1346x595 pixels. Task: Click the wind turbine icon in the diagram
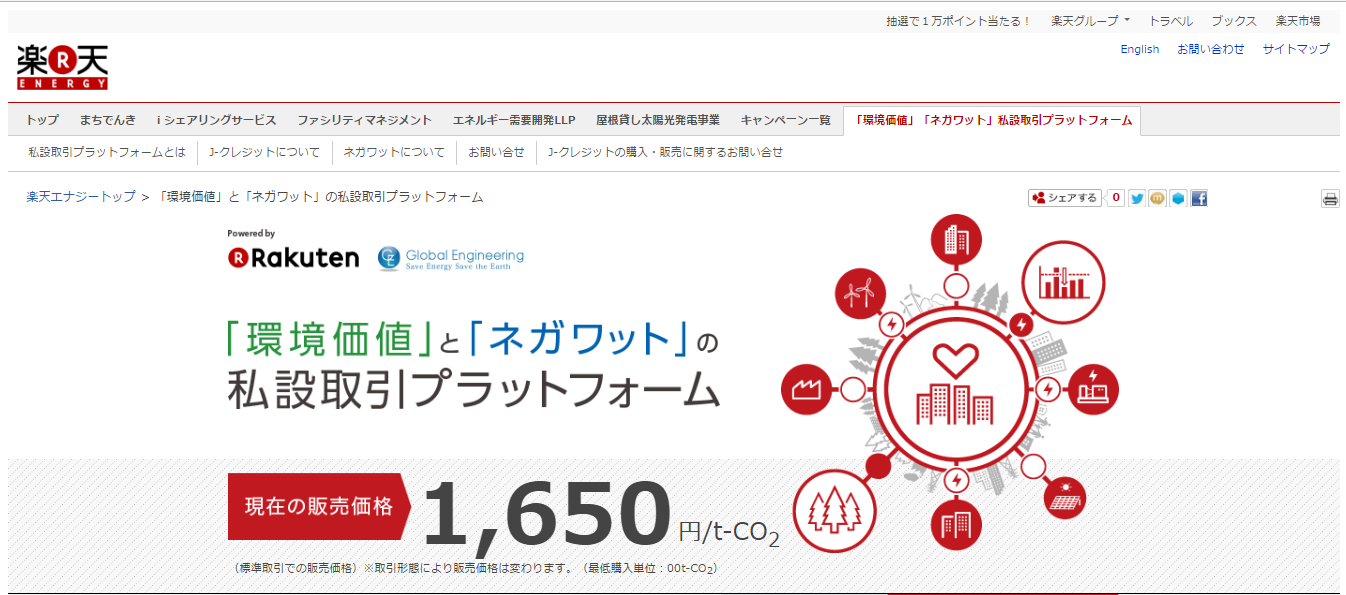pos(860,292)
